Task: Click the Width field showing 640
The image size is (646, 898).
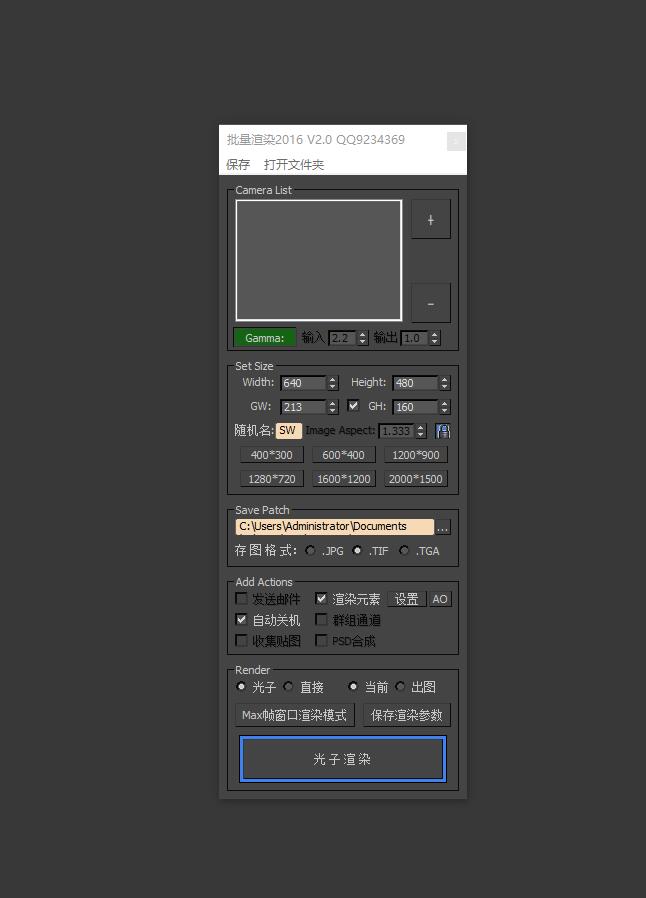Action: 304,383
